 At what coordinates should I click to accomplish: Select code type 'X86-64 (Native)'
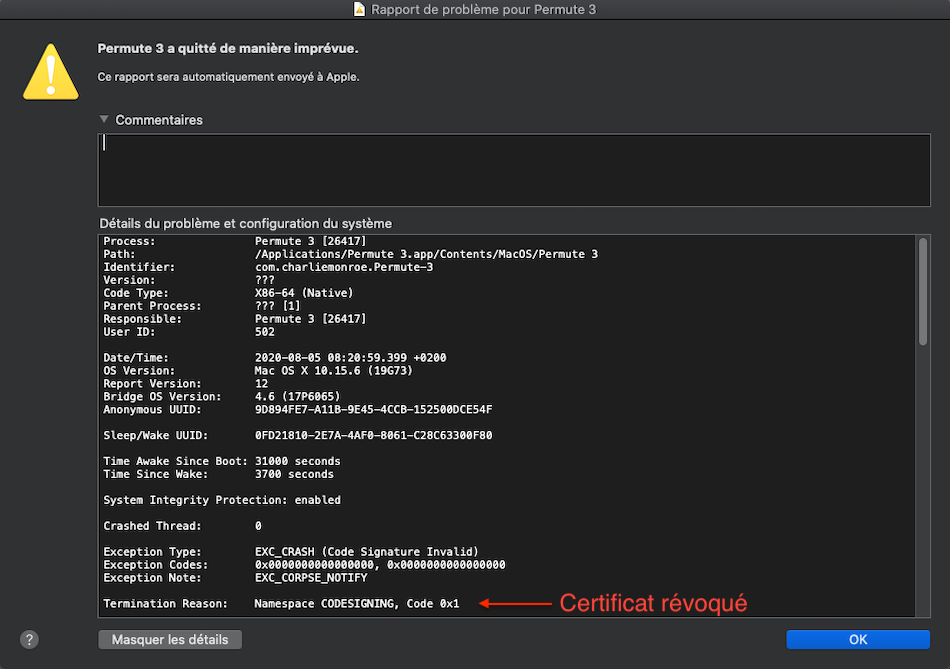304,293
